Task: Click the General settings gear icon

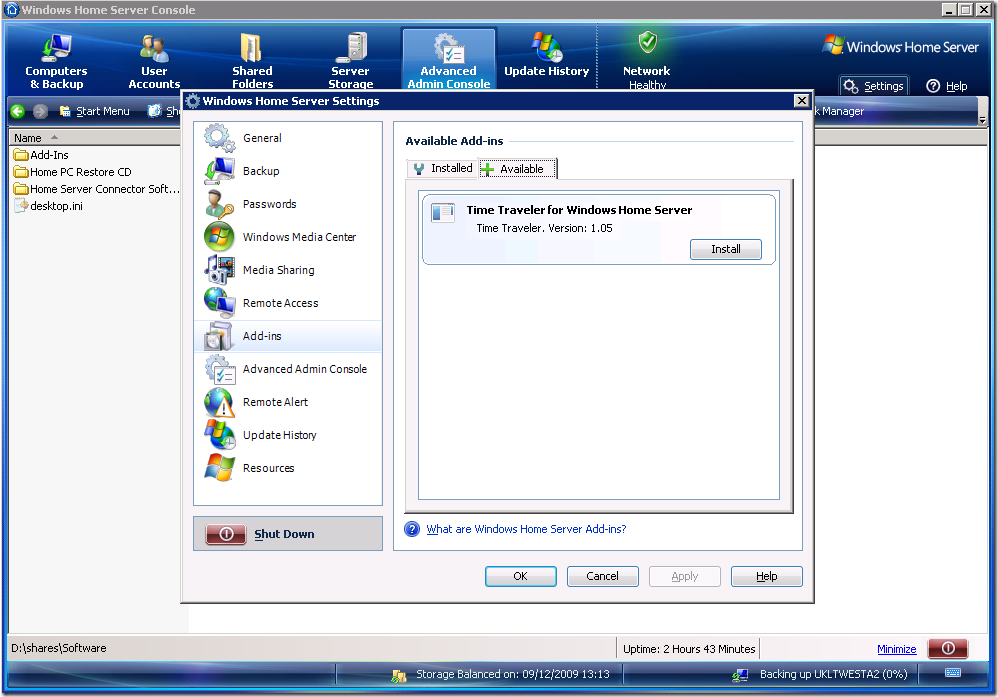Action: coord(220,138)
